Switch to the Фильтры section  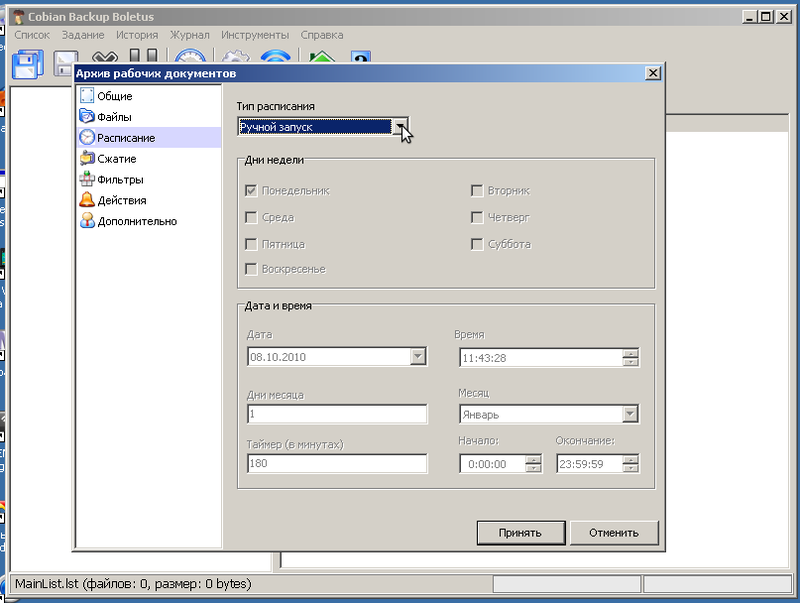119,180
